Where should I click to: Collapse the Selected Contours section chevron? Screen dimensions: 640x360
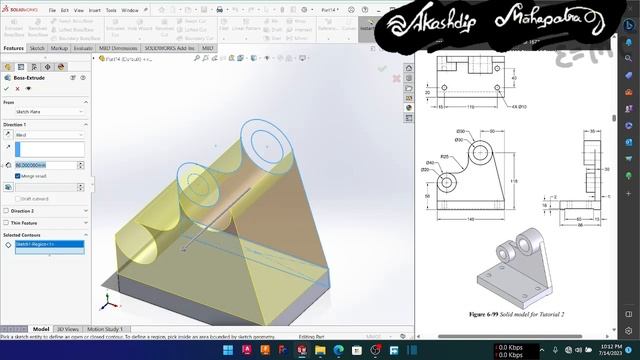click(86, 235)
